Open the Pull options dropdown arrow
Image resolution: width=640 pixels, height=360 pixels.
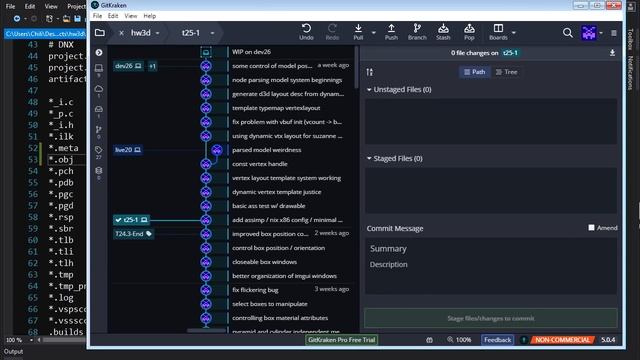pos(373,33)
